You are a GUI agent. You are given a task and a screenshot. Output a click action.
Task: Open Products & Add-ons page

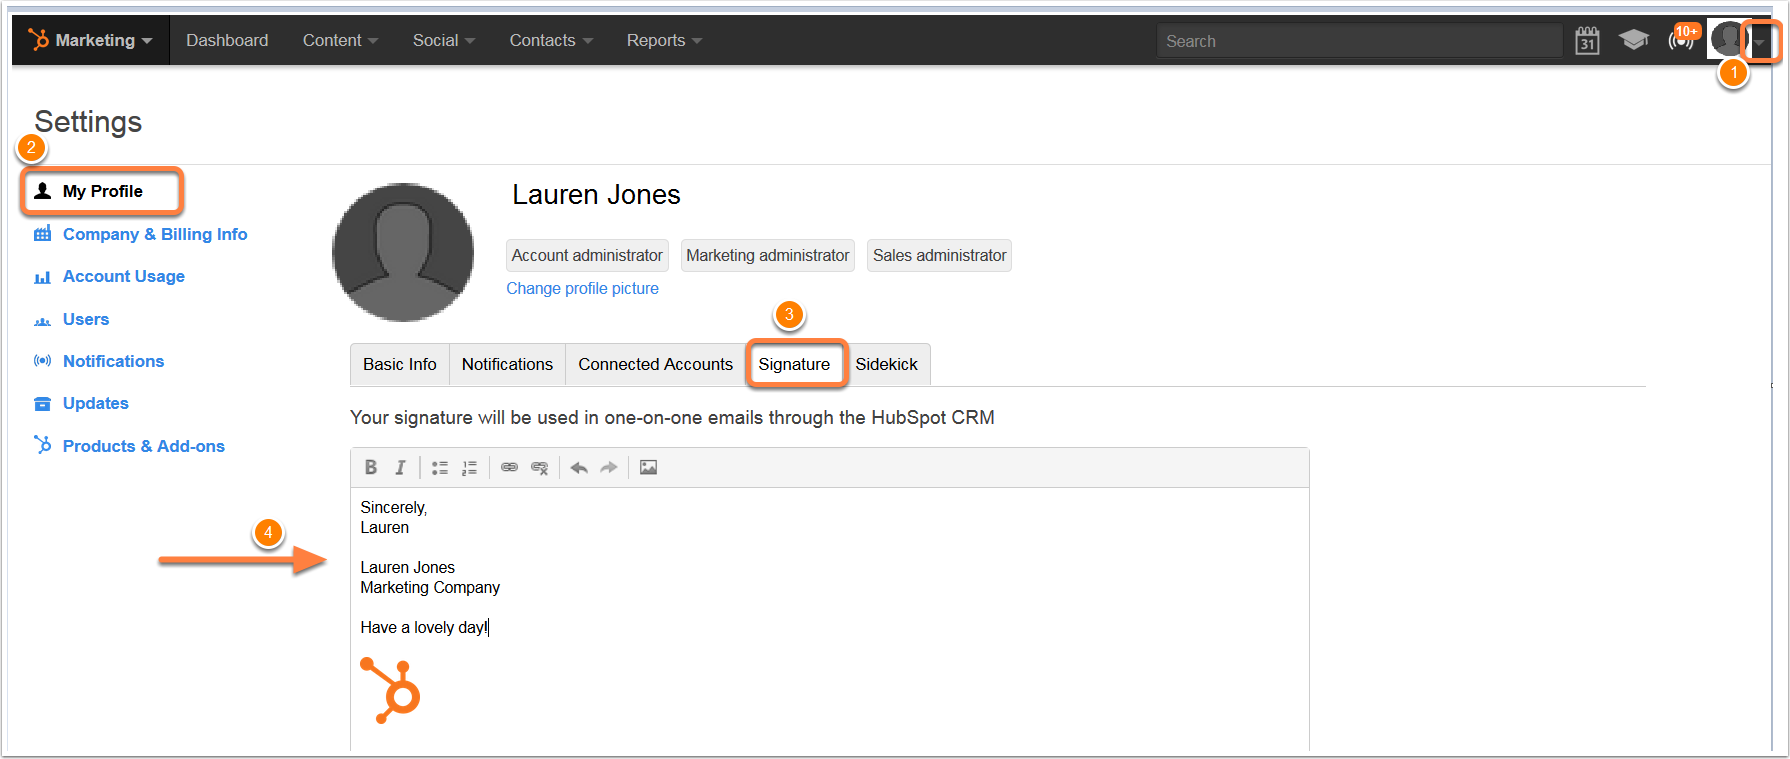(x=143, y=446)
